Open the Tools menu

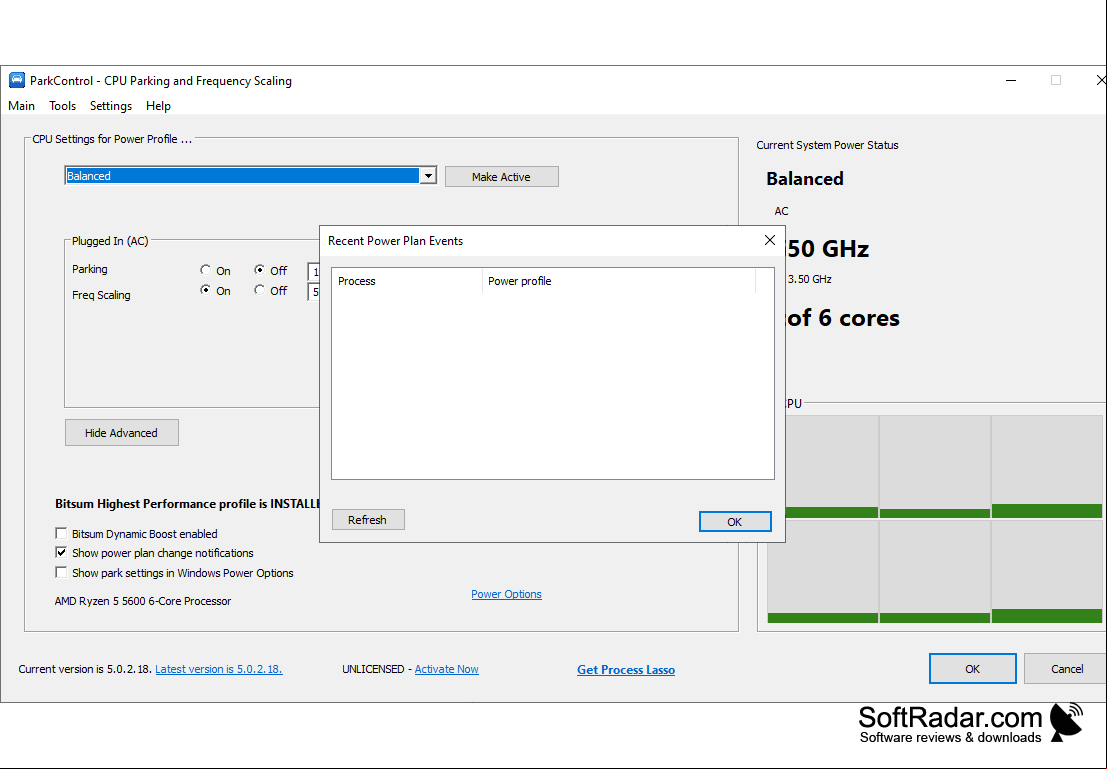click(62, 106)
